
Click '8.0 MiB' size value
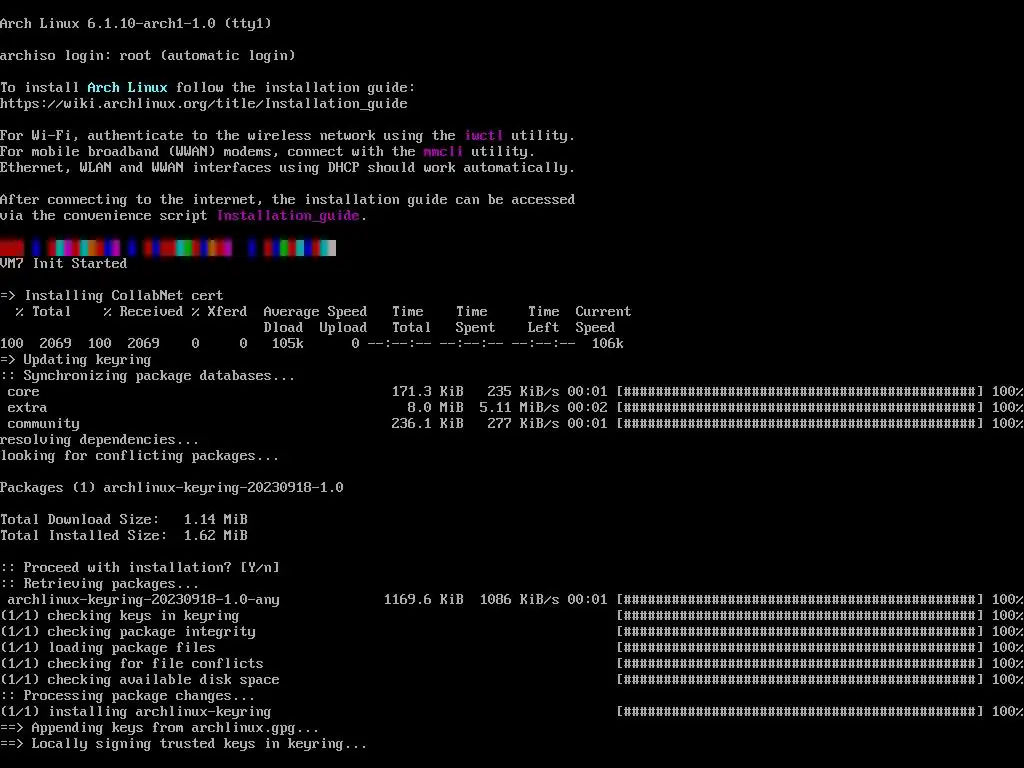pyautogui.click(x=436, y=408)
